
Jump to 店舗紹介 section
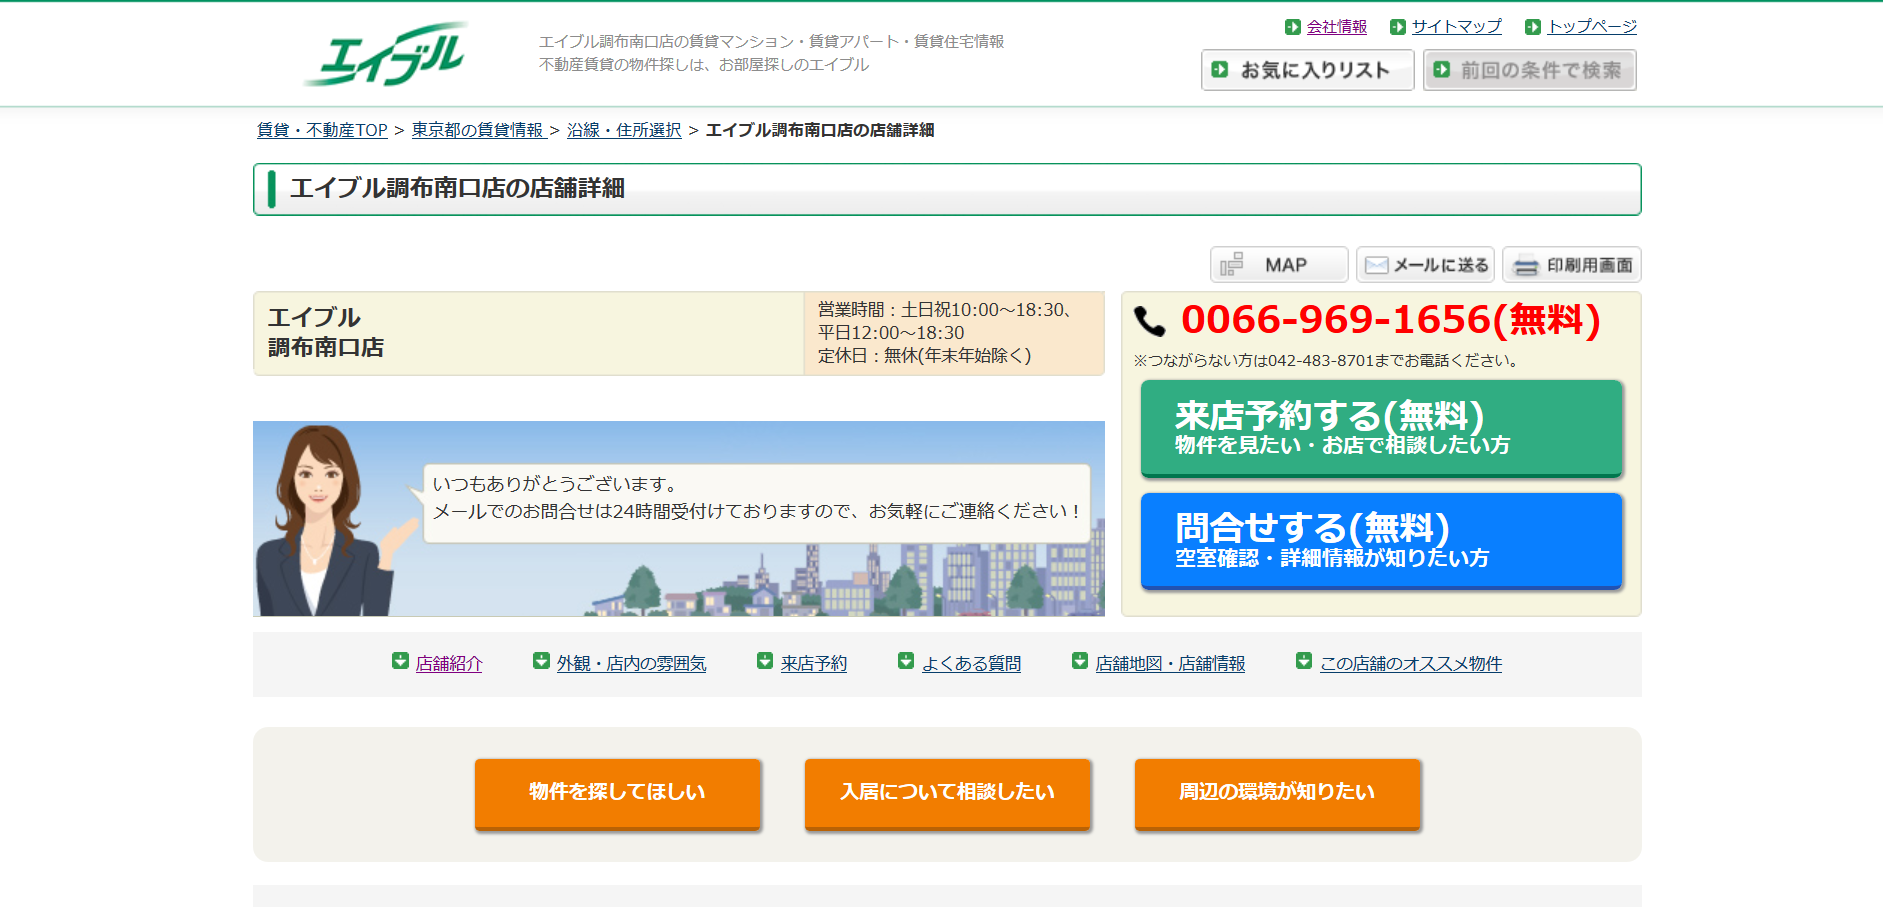click(449, 664)
